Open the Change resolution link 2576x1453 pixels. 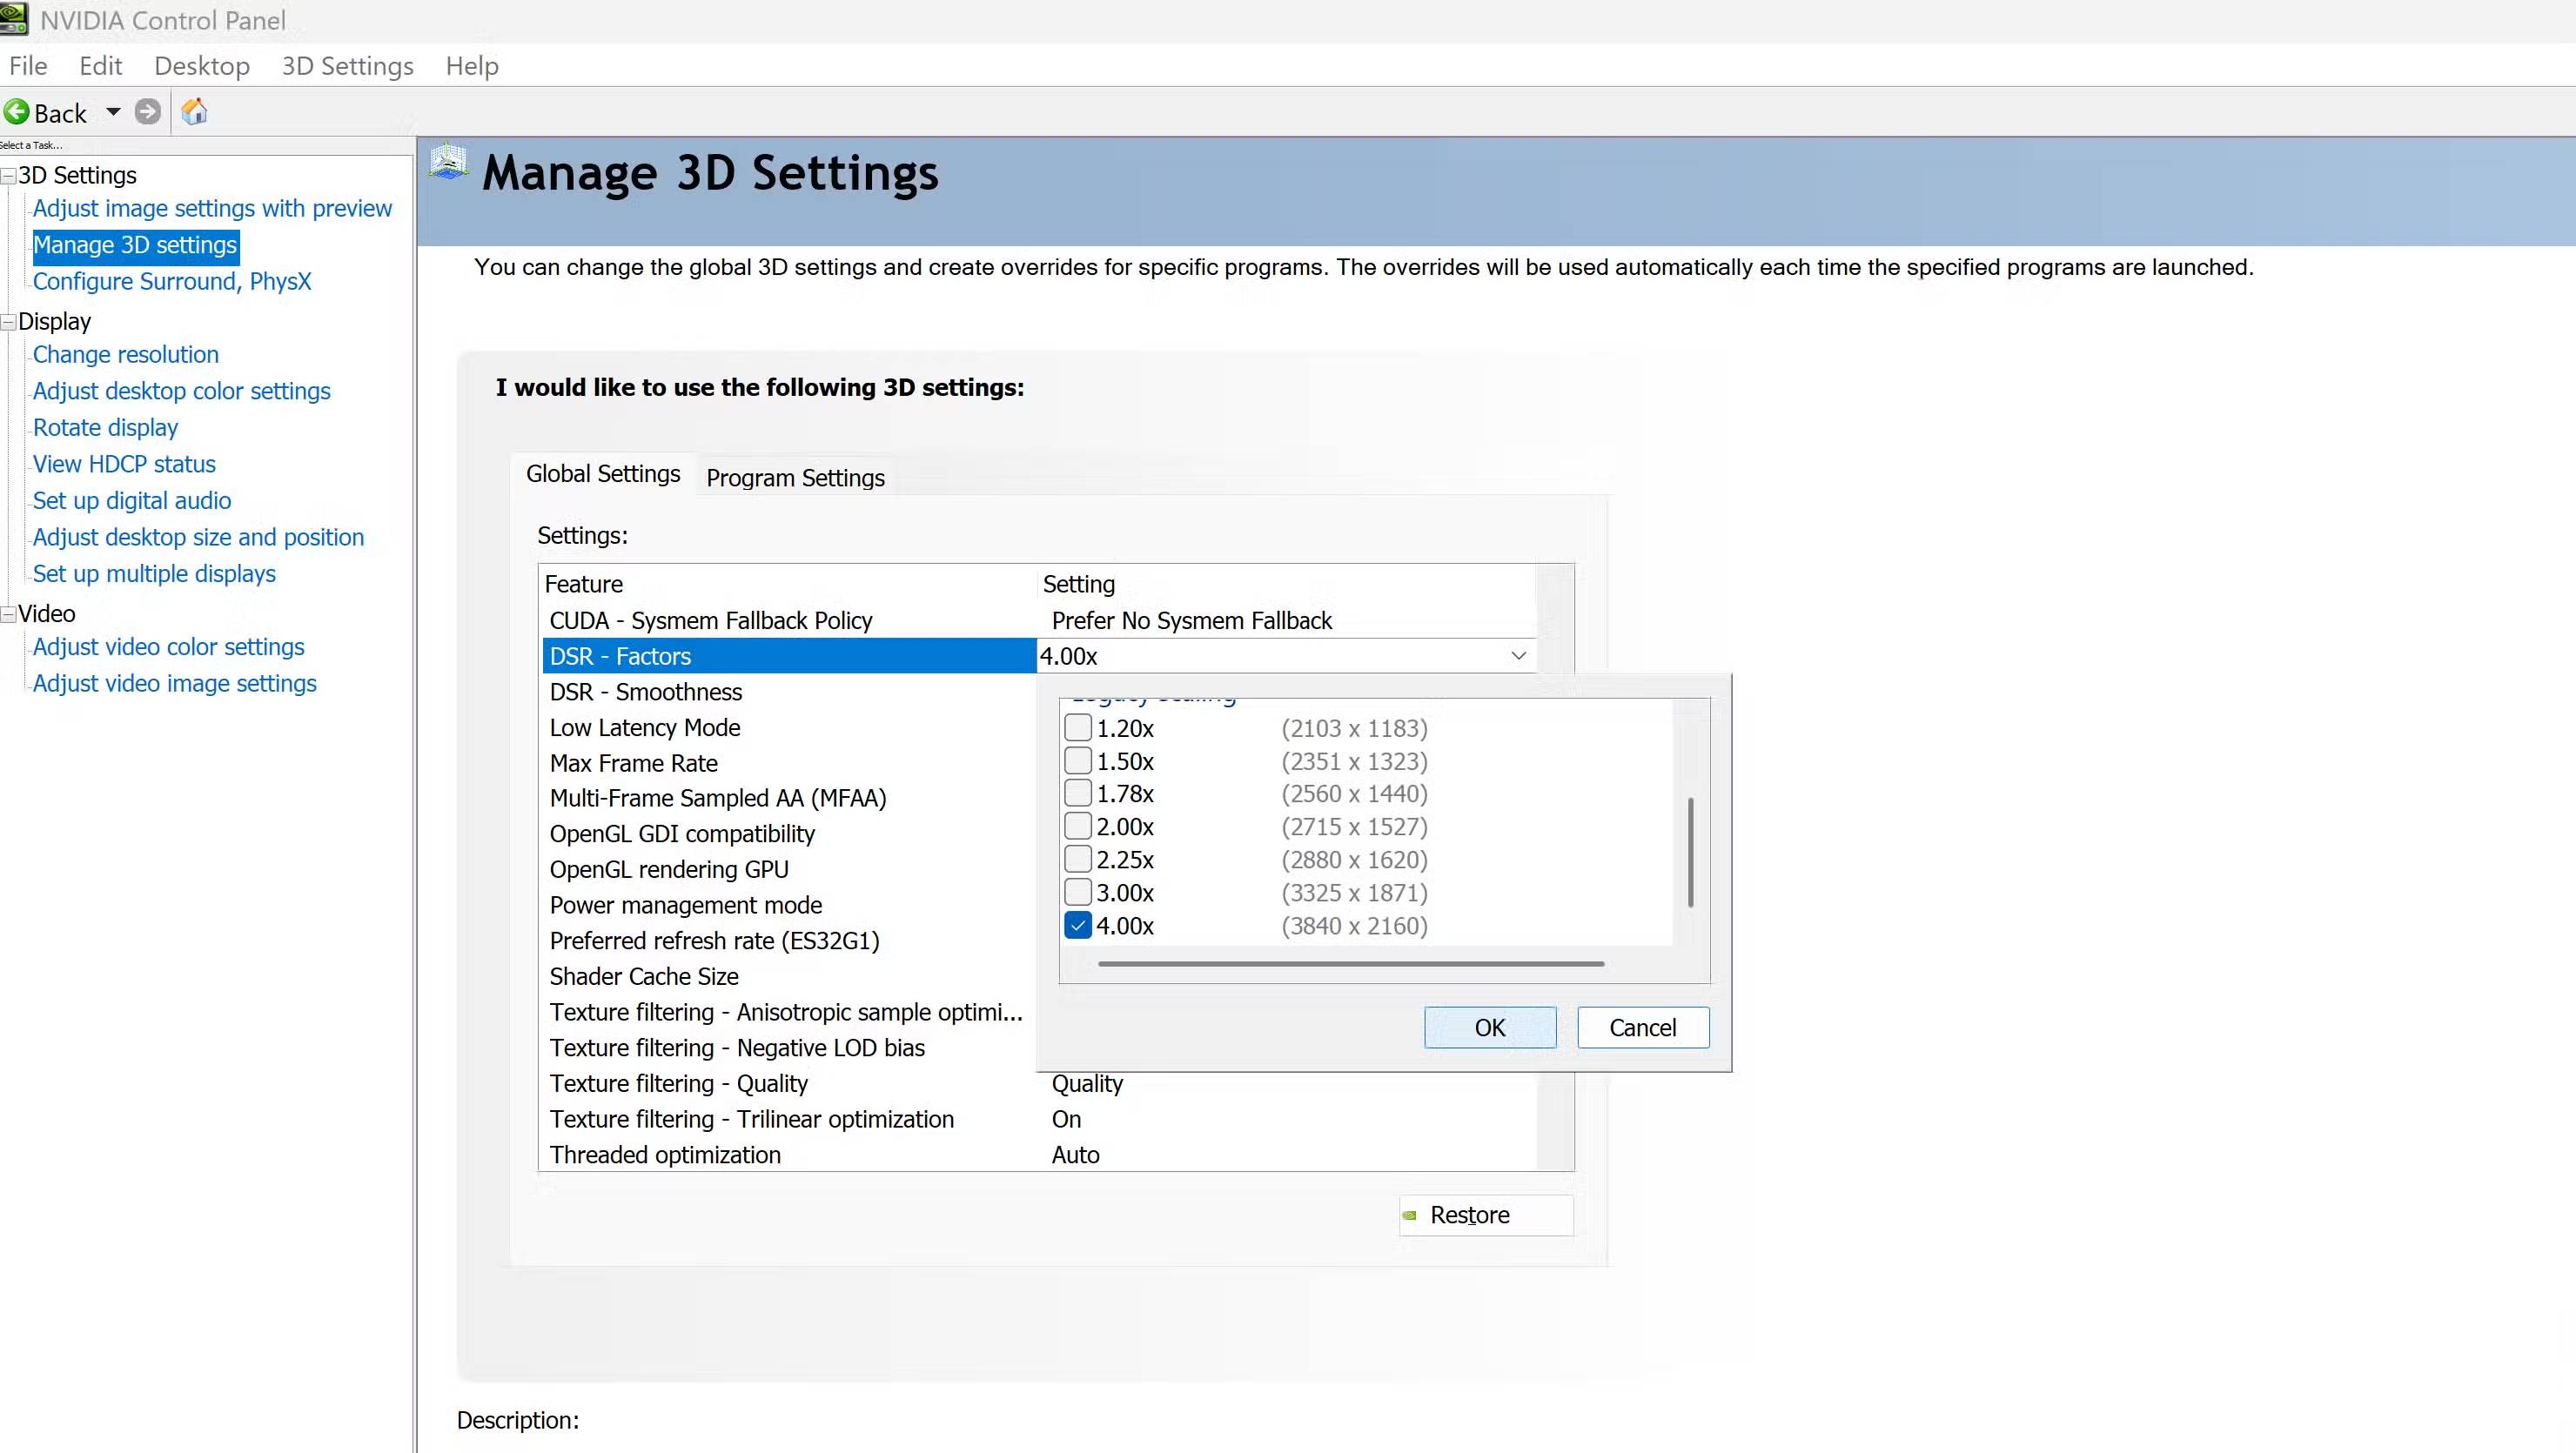[126, 355]
